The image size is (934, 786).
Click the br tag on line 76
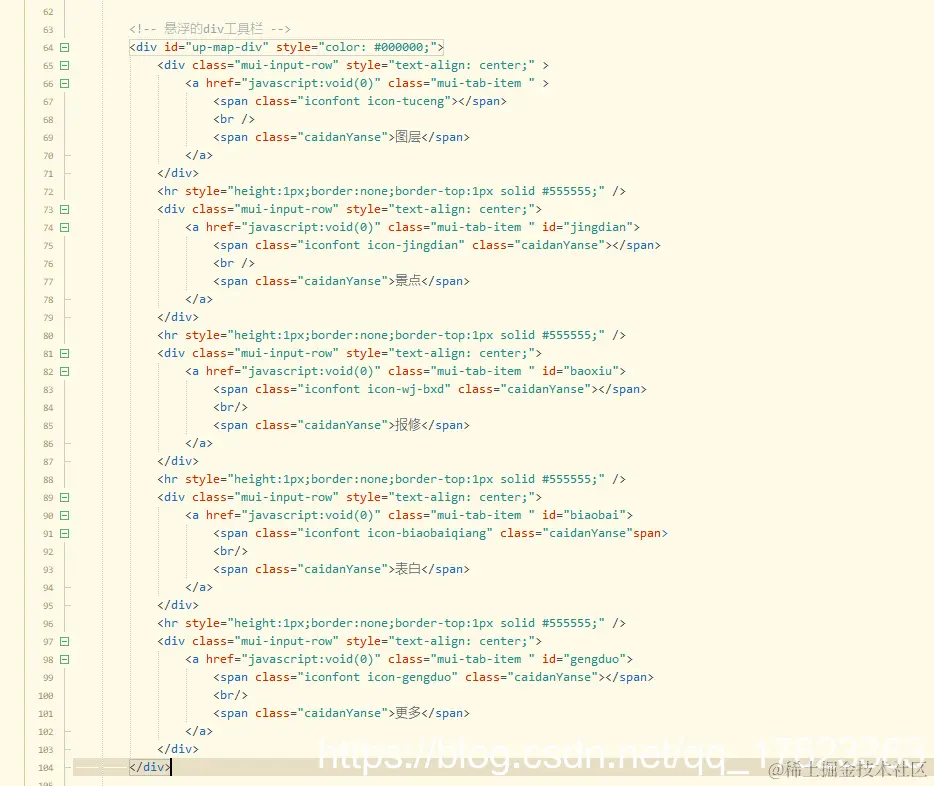click(234, 263)
